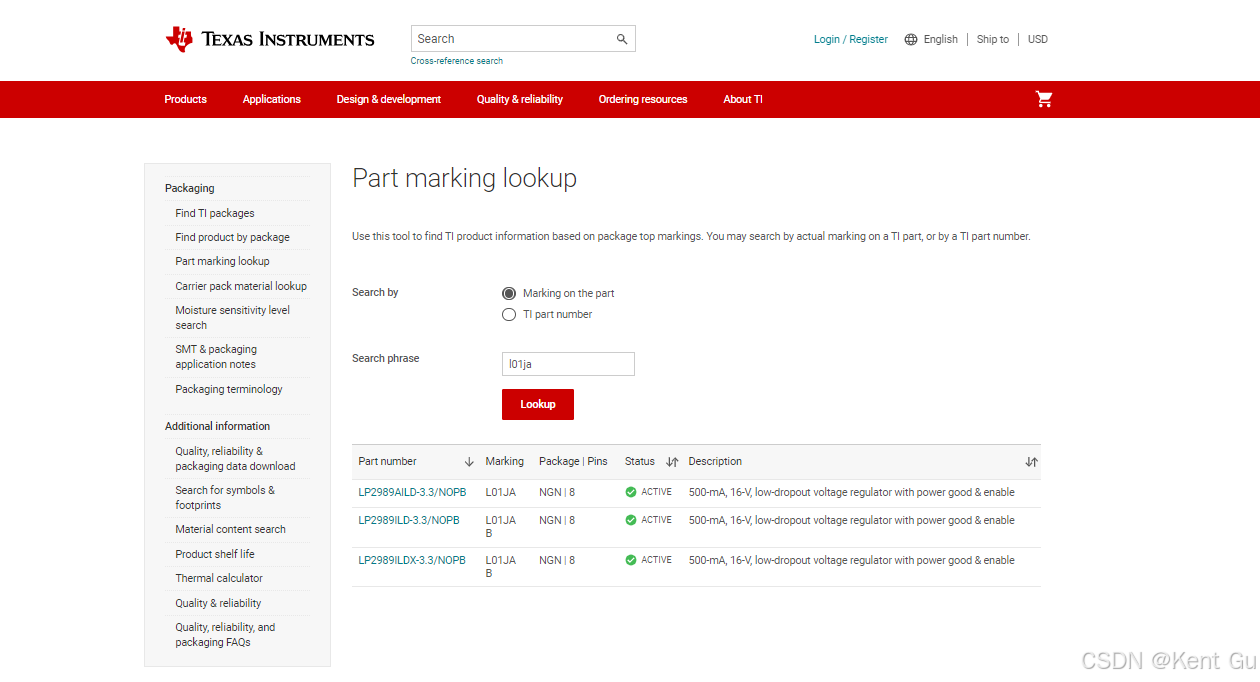Select TI part number radio

pos(509,314)
